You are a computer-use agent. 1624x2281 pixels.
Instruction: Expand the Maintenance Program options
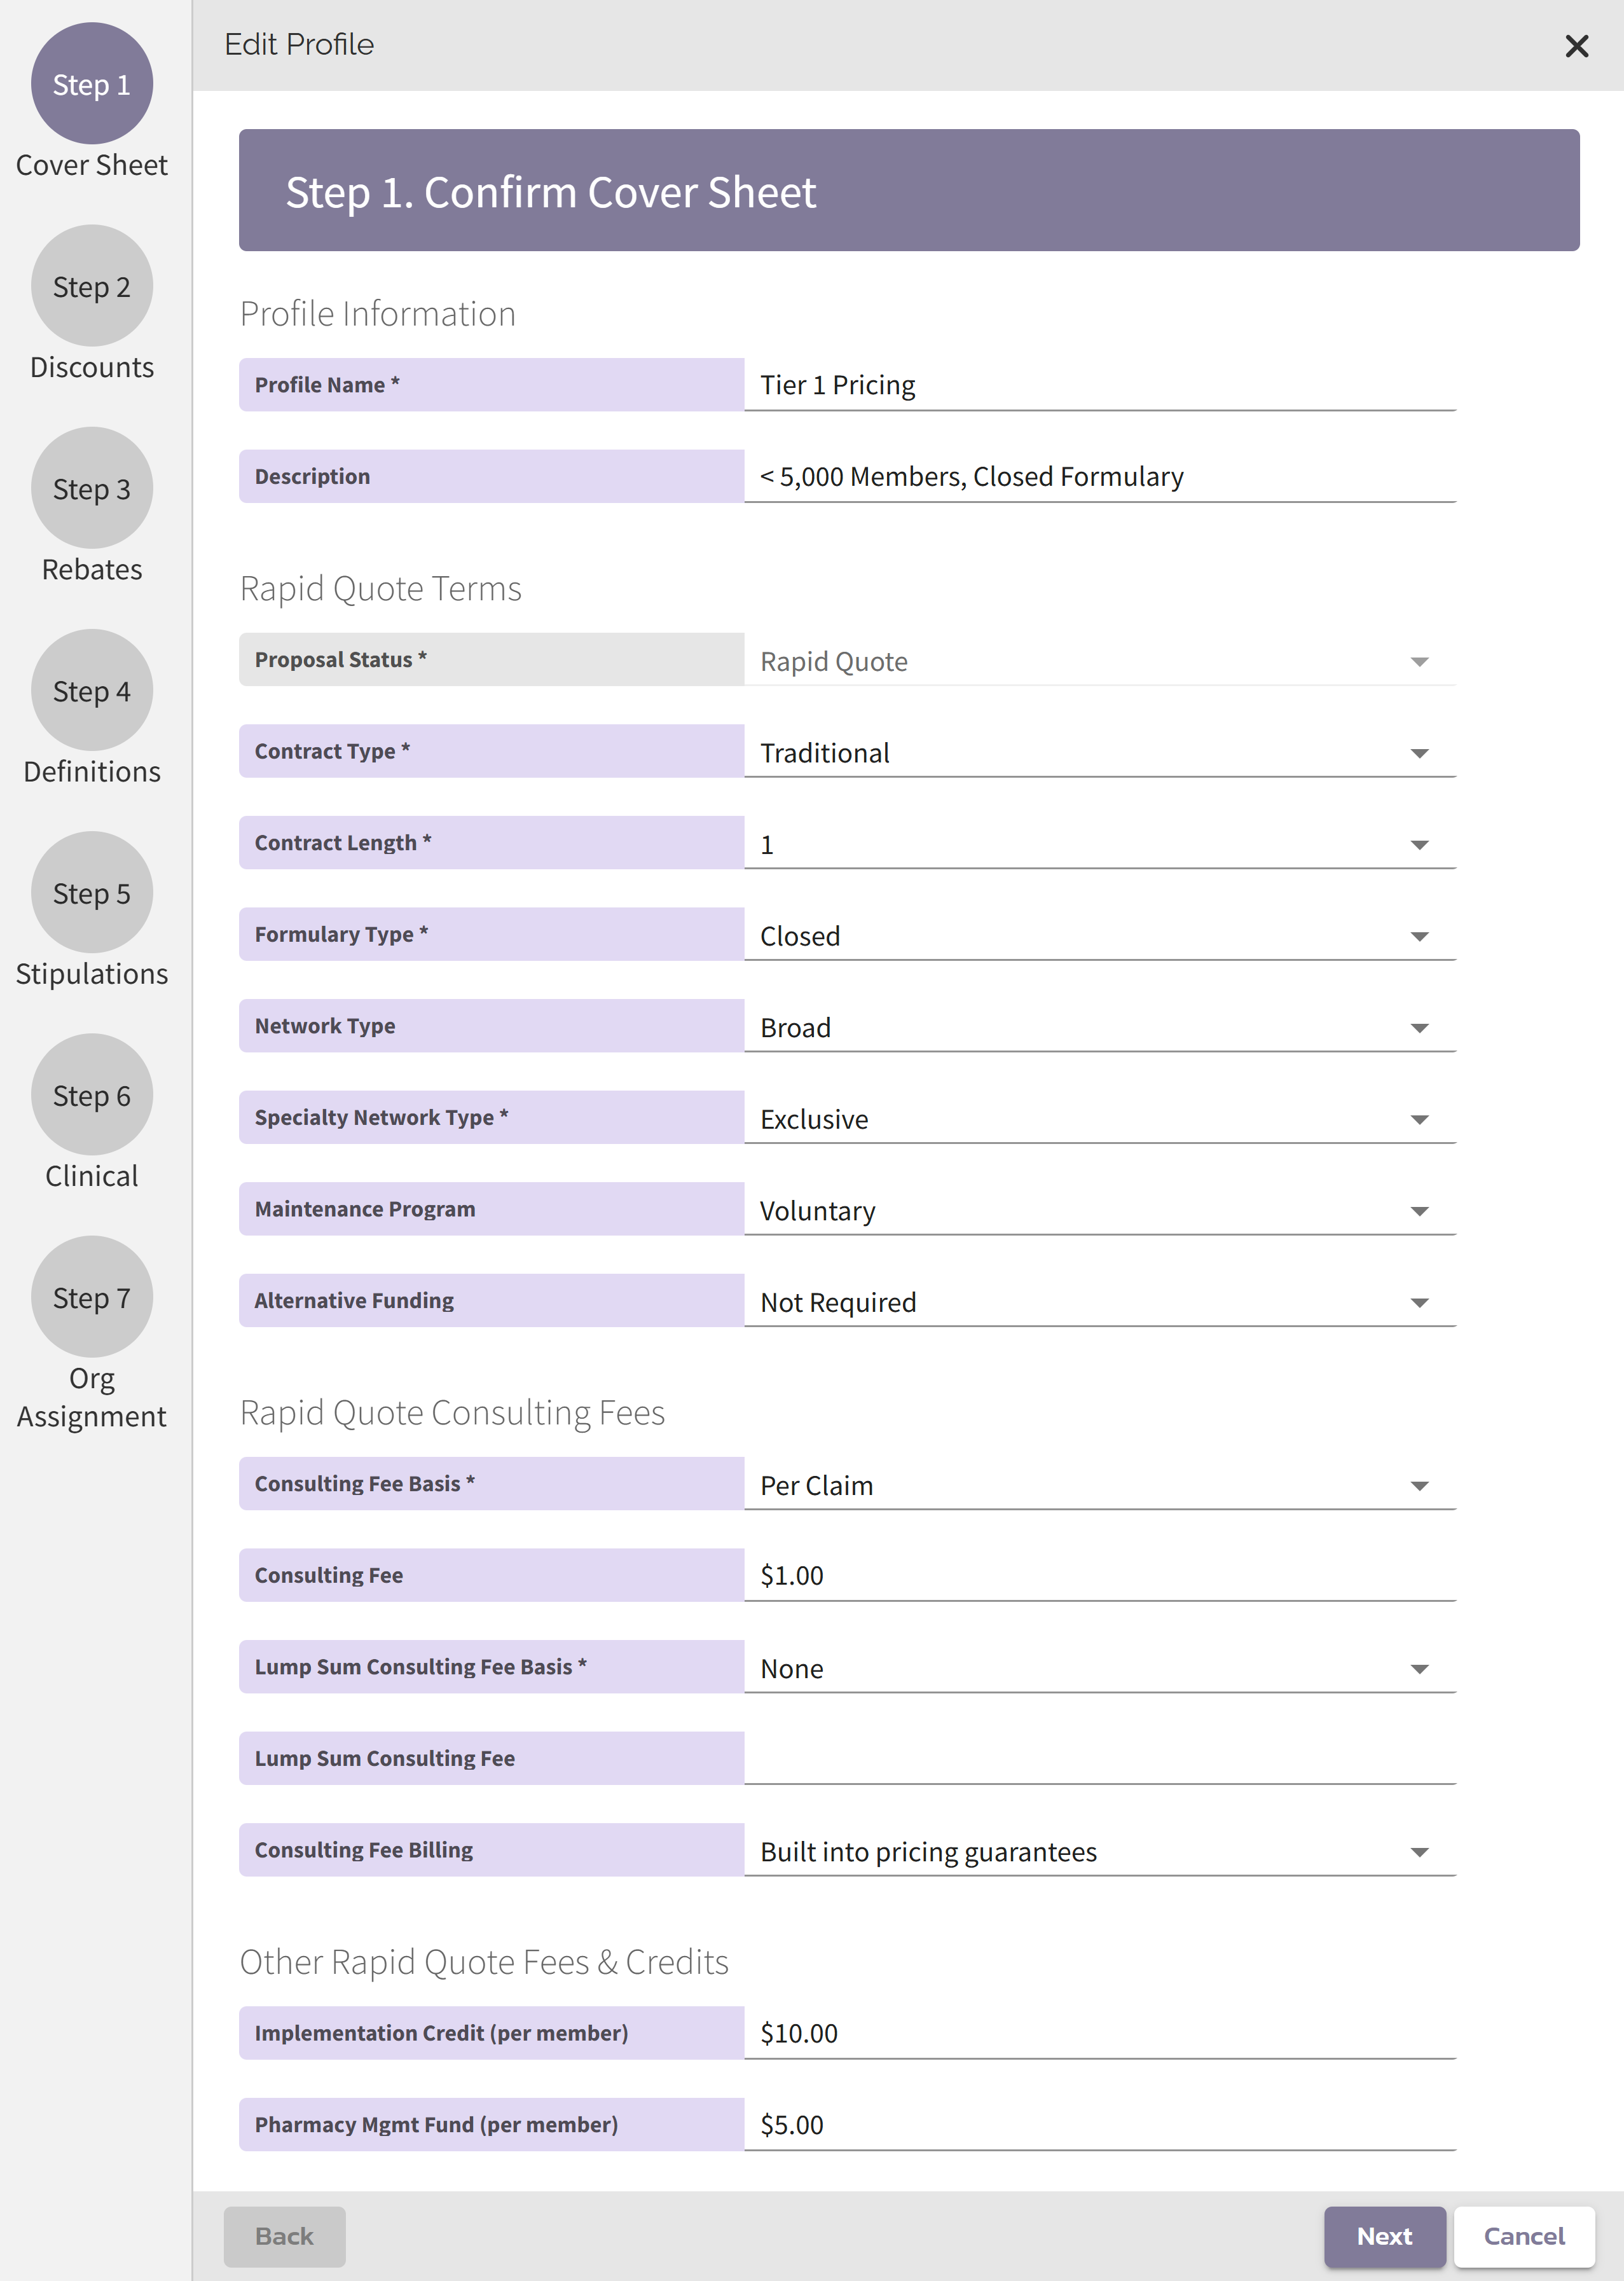[x=1420, y=1210]
